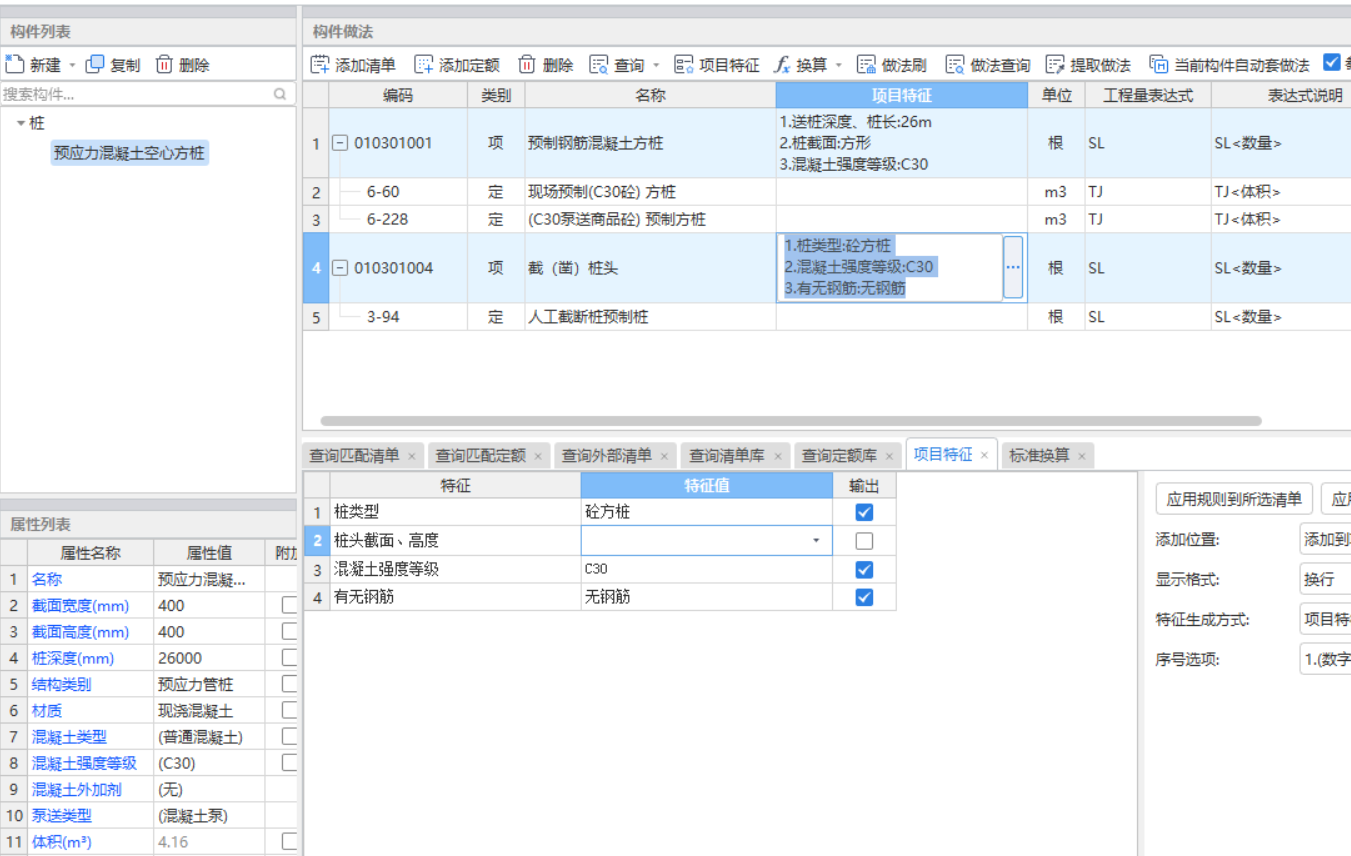Click 删除 in the component list toolbar

coord(183,65)
